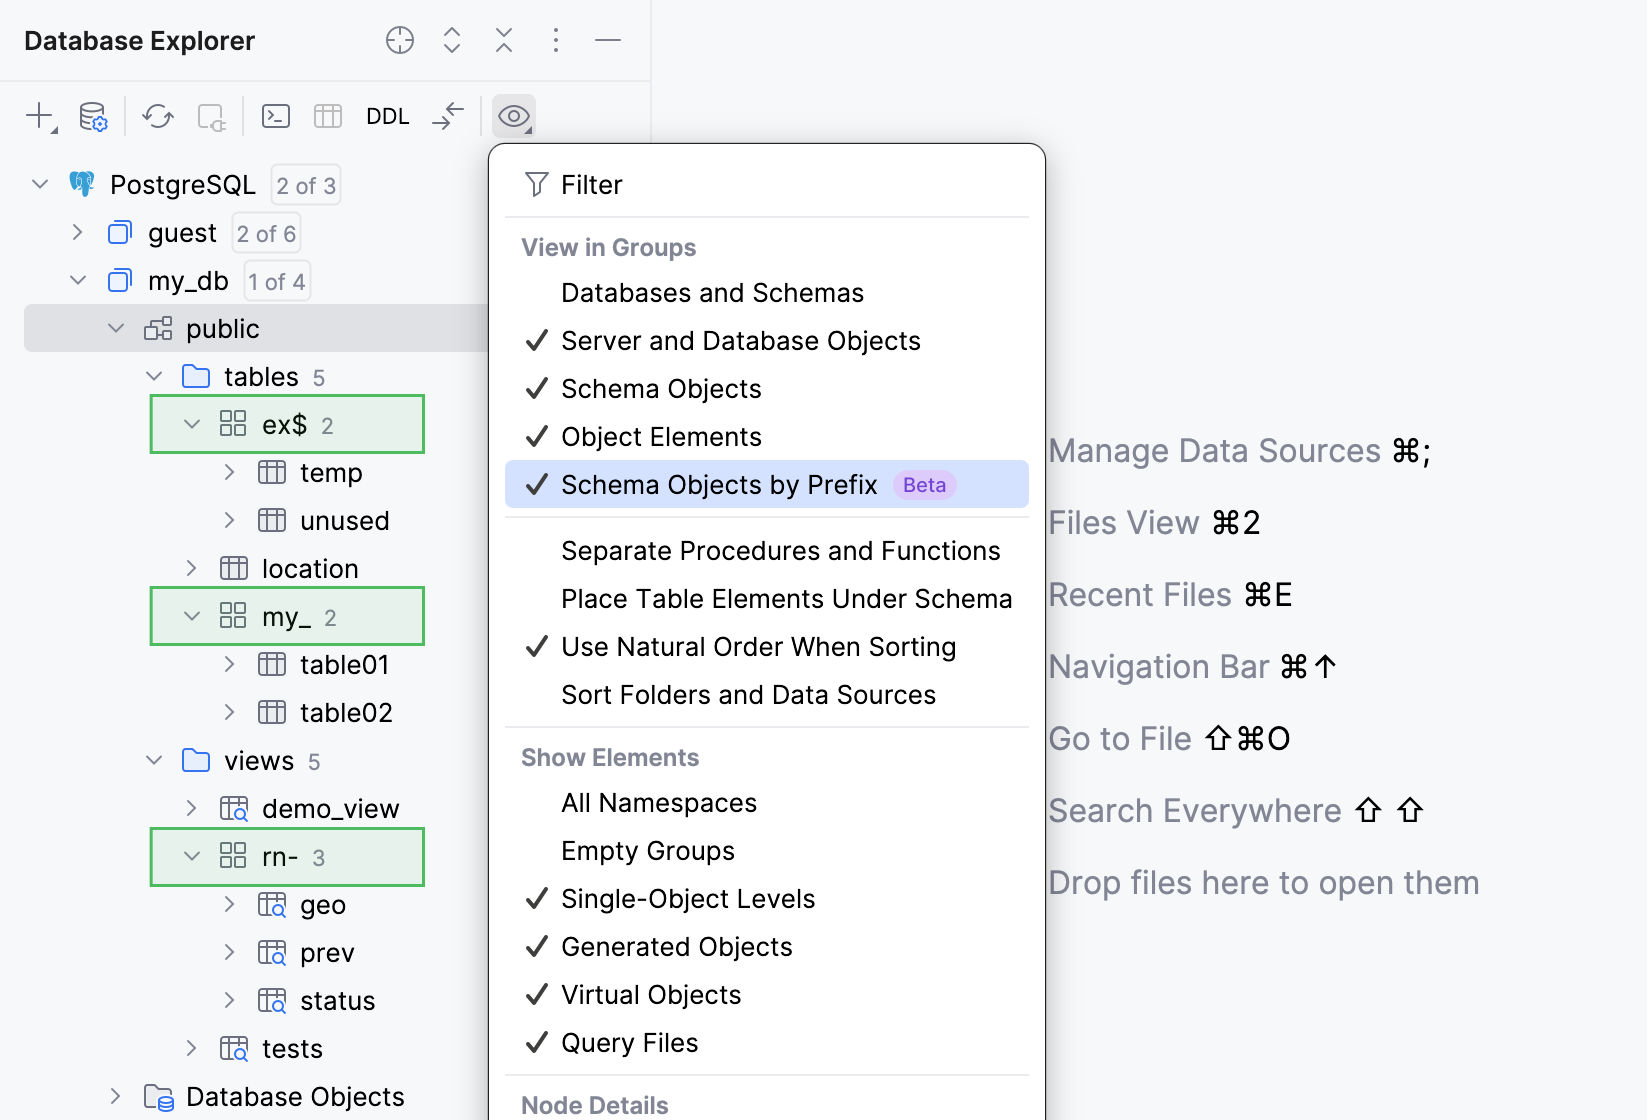The width and height of the screenshot is (1647, 1120).
Task: Open Data Source Properties icon
Action: [x=93, y=116]
